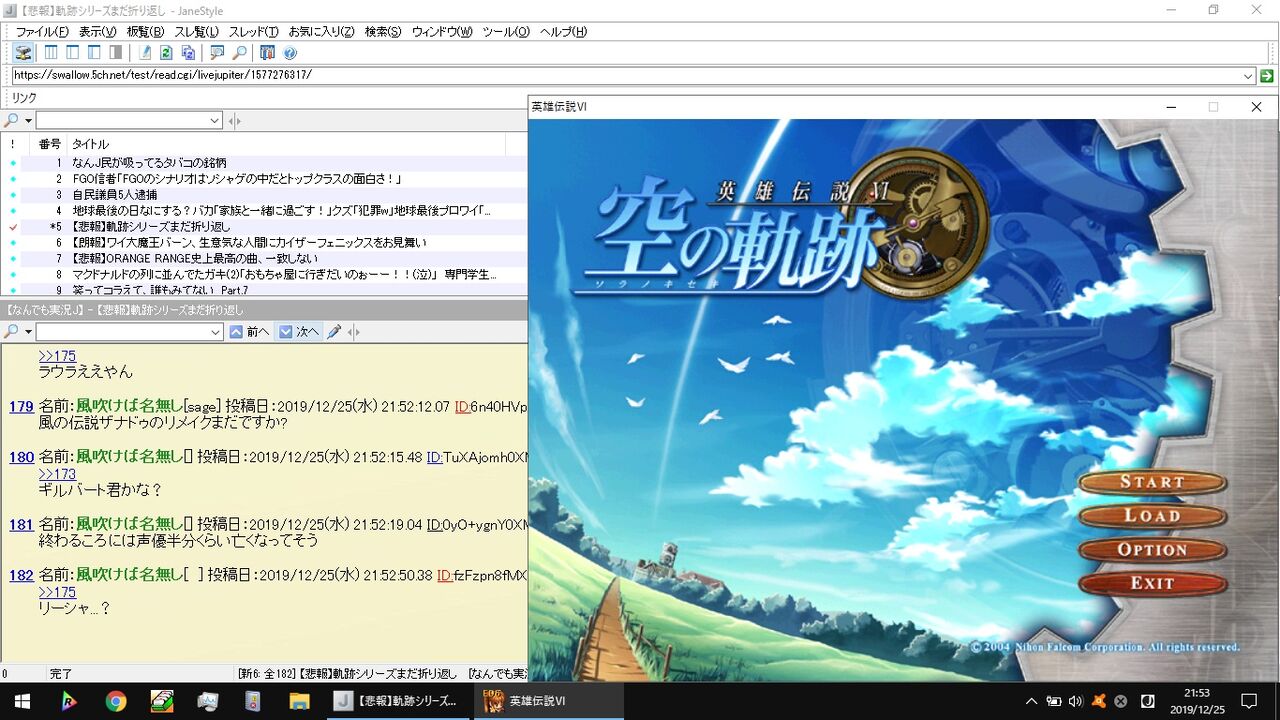Click the write-post pencil memo icon

click(x=145, y=52)
